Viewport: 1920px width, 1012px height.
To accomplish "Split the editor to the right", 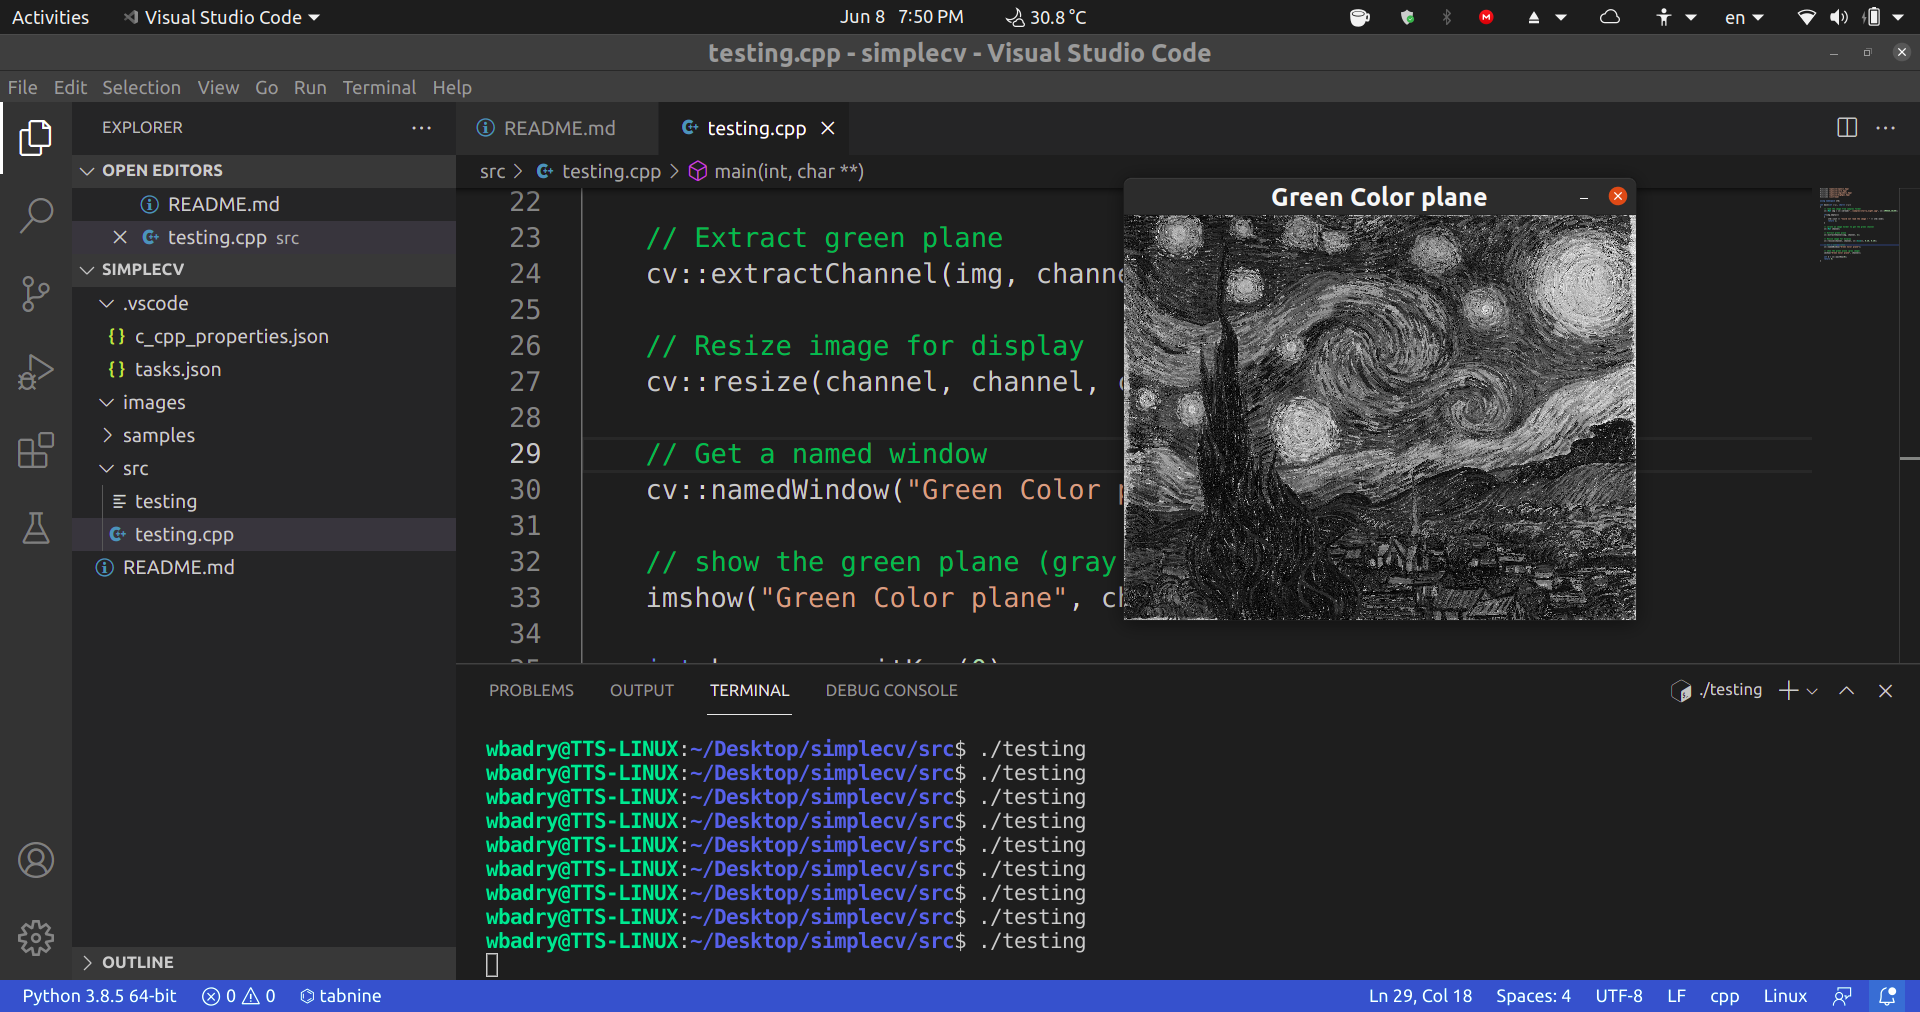I will (x=1847, y=128).
